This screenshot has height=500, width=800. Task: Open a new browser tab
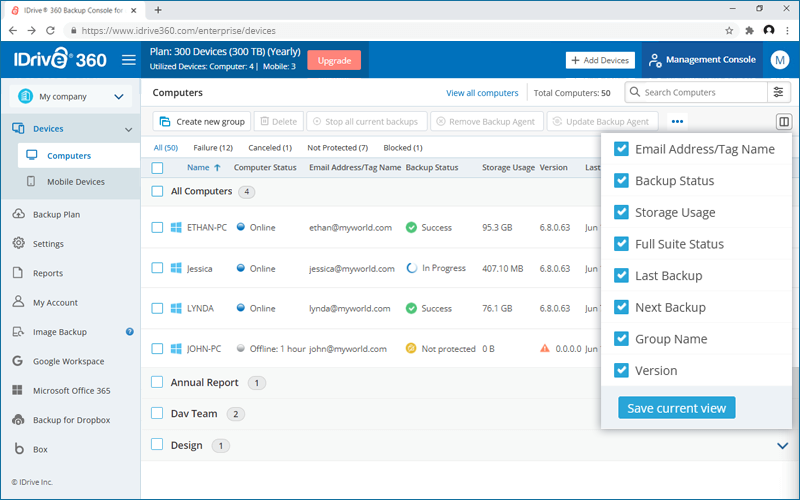(158, 10)
